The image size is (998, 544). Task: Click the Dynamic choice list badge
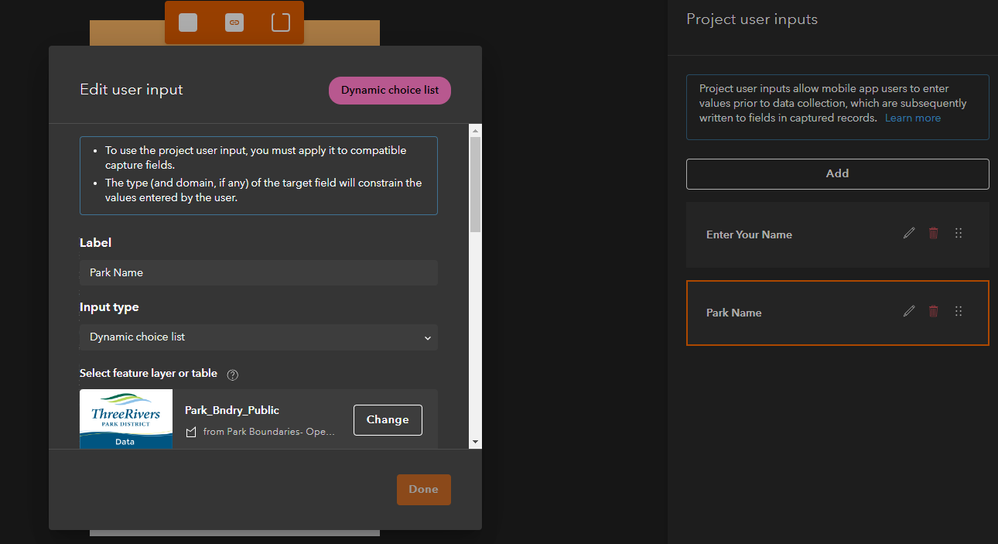pyautogui.click(x=390, y=90)
